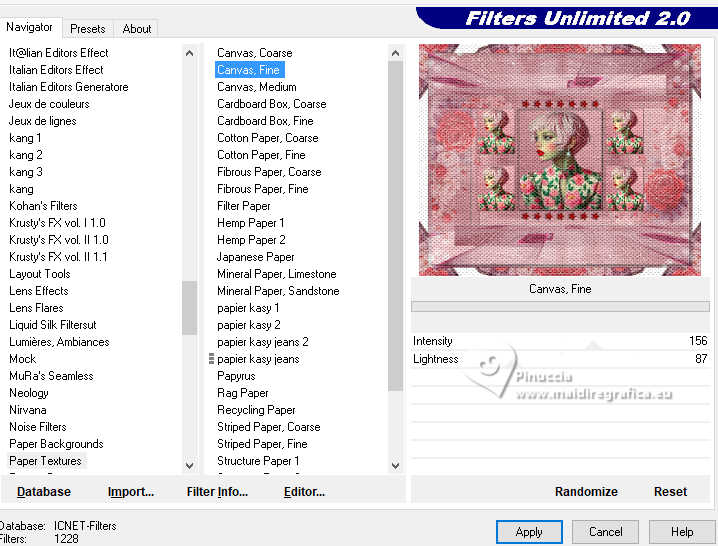Viewport: 718px width, 546px height.
Task: Select the Mock category
Action: click(23, 359)
